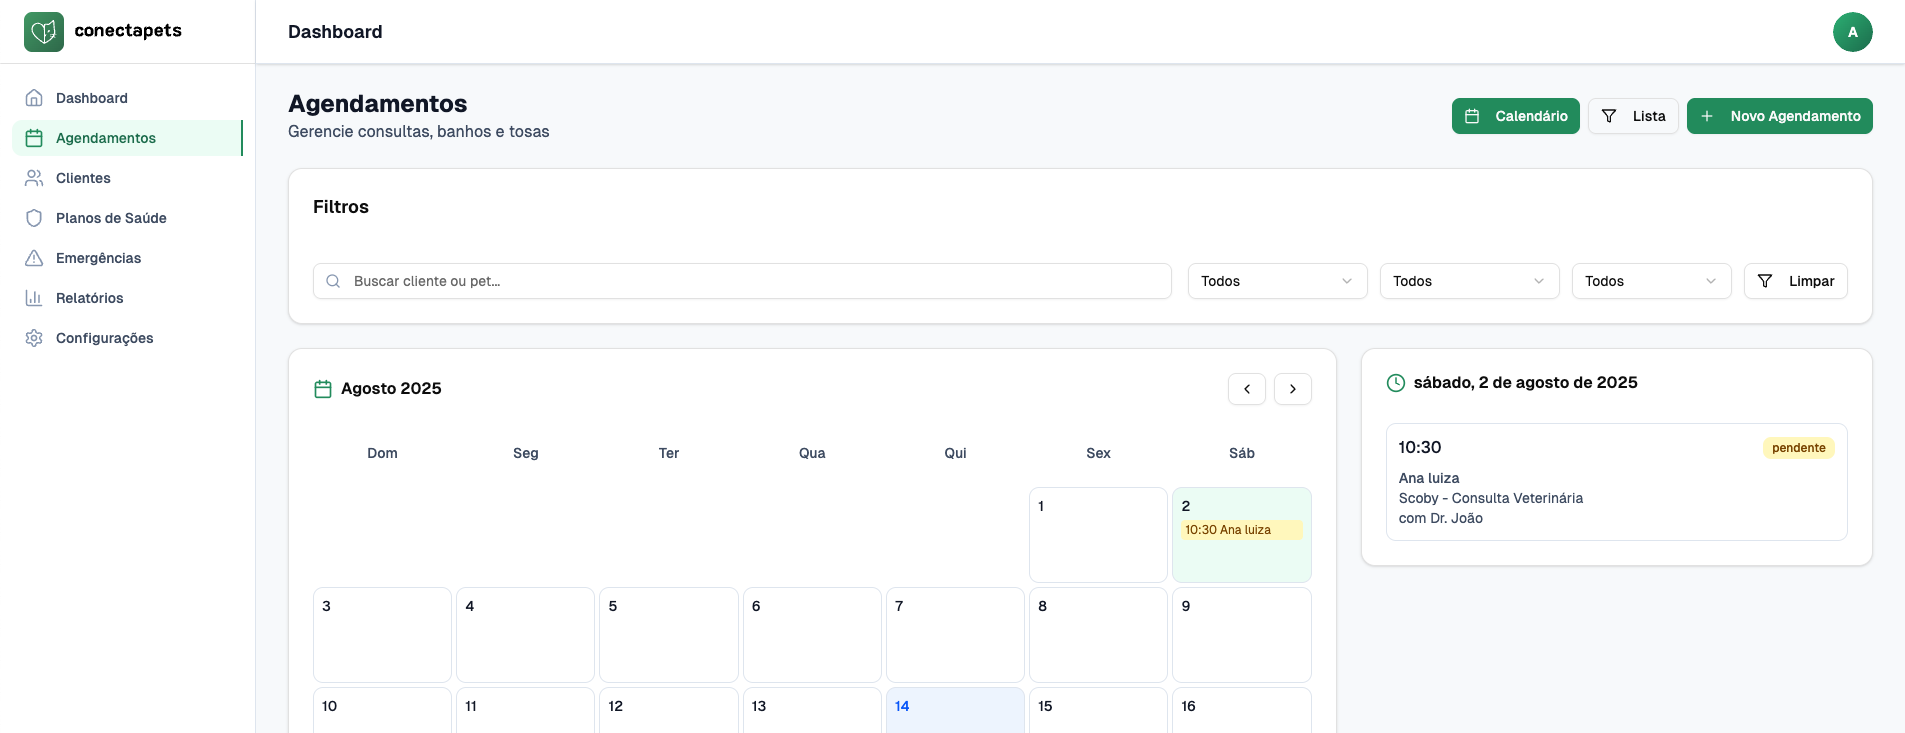The height and width of the screenshot is (733, 1905).
Task: Open the Relatórios menu item
Action: (x=90, y=298)
